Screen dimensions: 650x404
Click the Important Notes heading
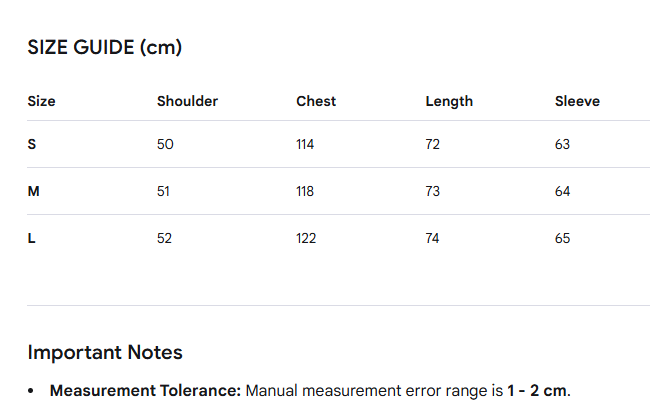pyautogui.click(x=105, y=353)
